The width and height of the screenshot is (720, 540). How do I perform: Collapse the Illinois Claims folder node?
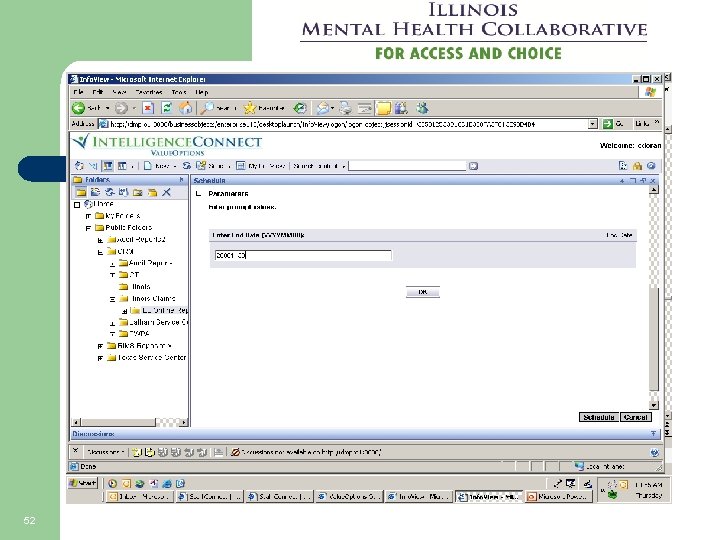112,299
